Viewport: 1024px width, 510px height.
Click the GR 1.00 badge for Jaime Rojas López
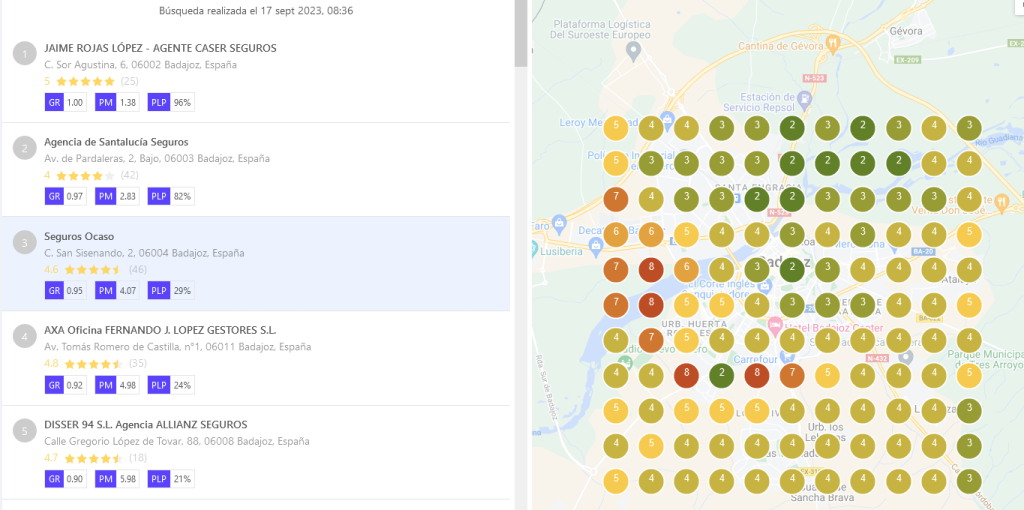pos(64,102)
